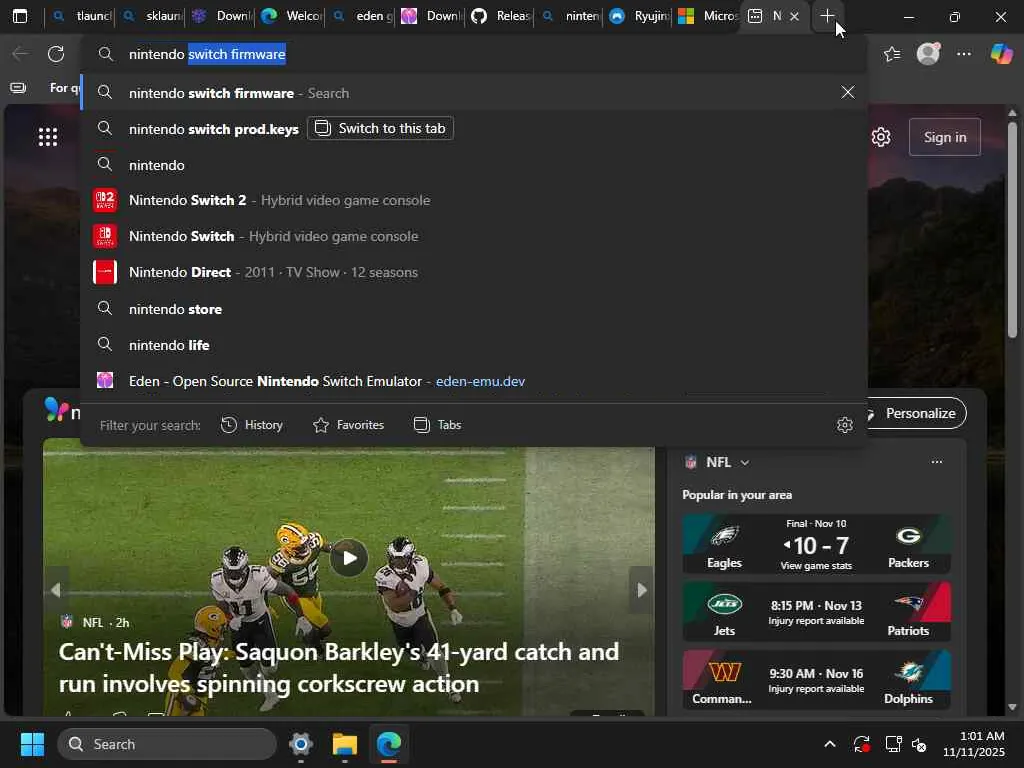Click the favorites bar icon left of 'For q'
This screenshot has width=1024, height=768.
[18, 88]
